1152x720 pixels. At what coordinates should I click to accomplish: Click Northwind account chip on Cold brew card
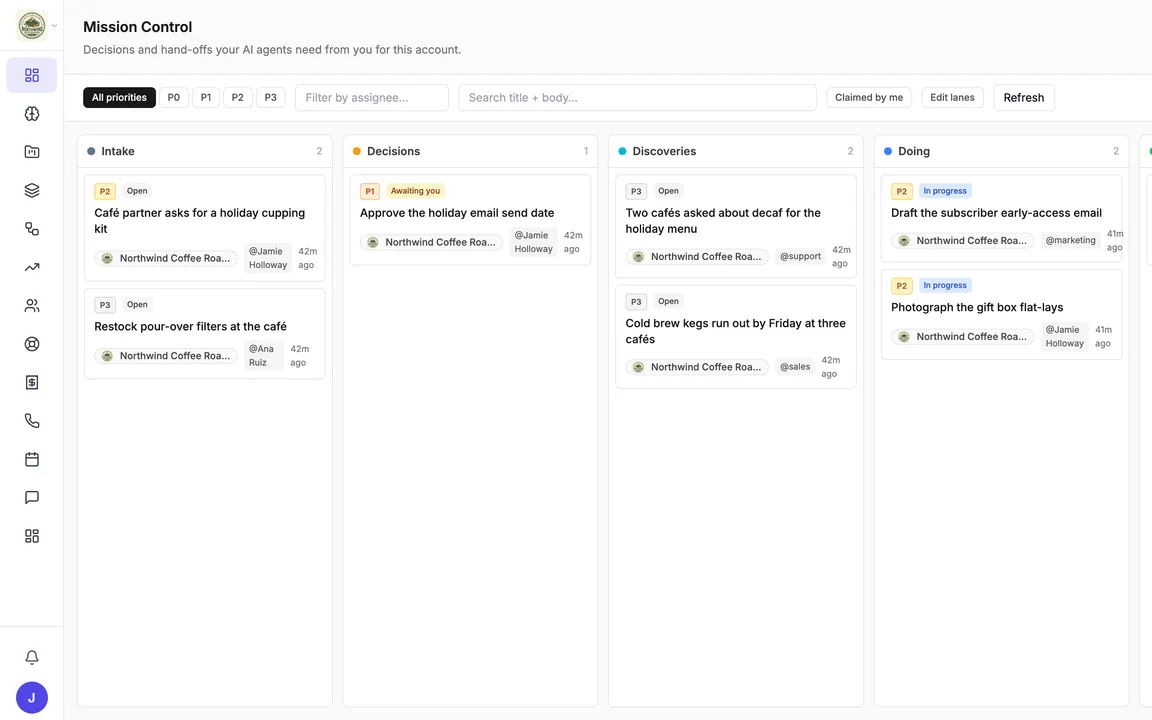point(697,367)
